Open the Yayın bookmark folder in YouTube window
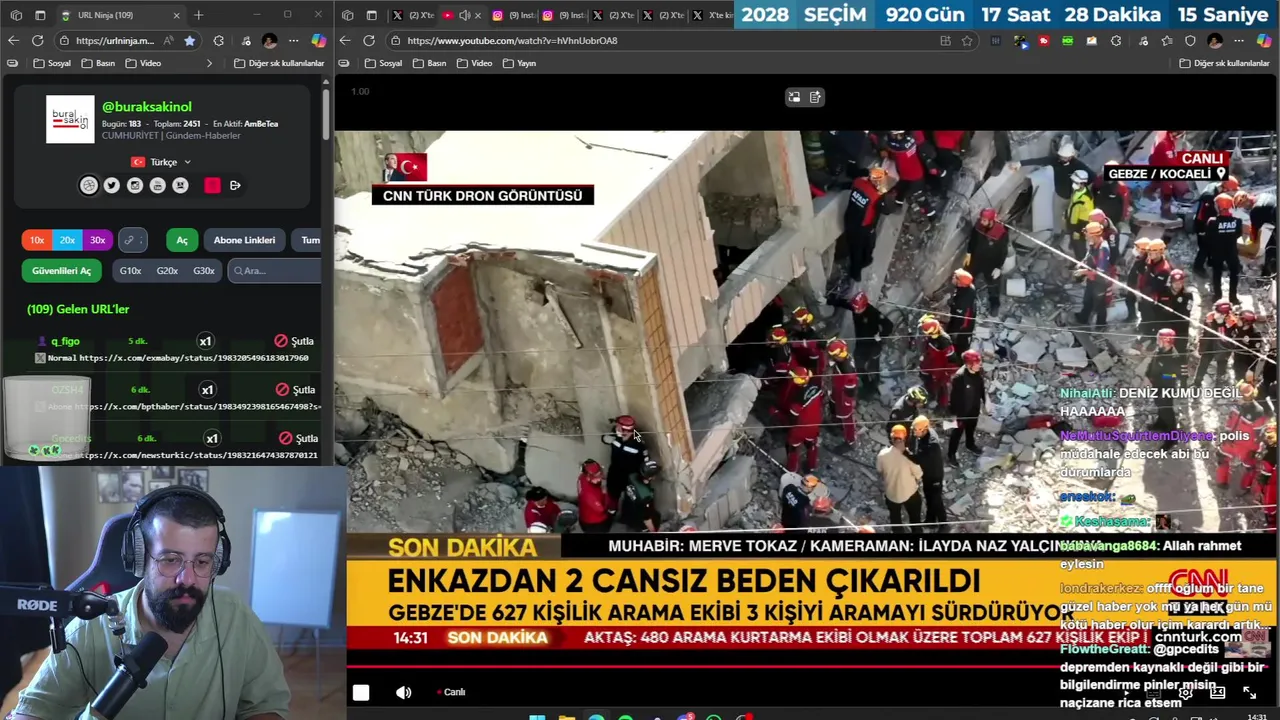Viewport: 1280px width, 720px height. [x=519, y=63]
